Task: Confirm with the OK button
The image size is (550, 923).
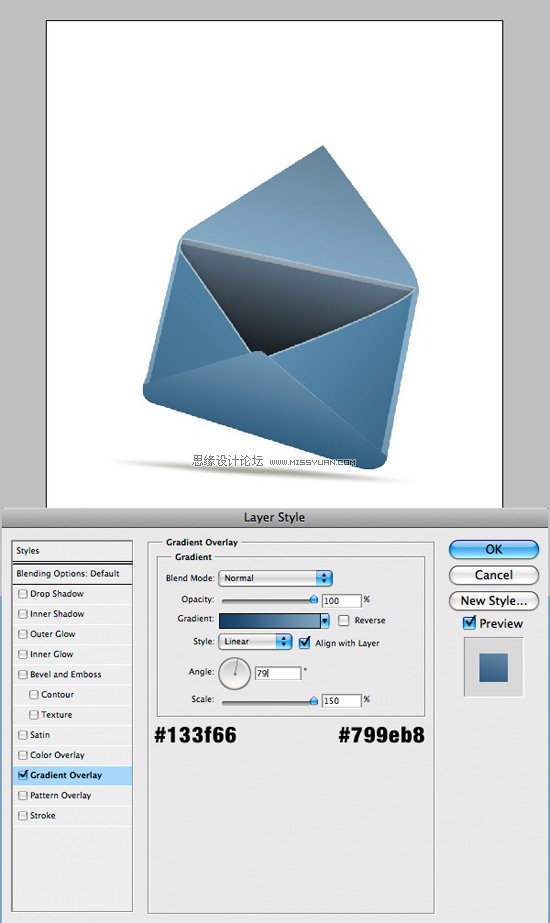Action: pos(493,549)
